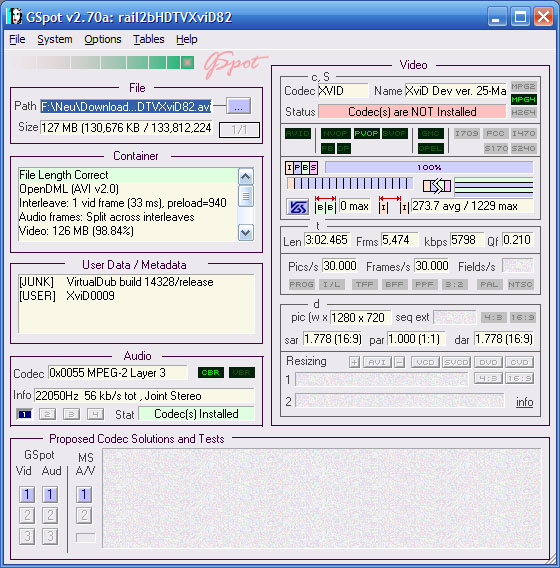
Task: Click the GSpot app icon in title bar
Action: pyautogui.click(x=14, y=16)
